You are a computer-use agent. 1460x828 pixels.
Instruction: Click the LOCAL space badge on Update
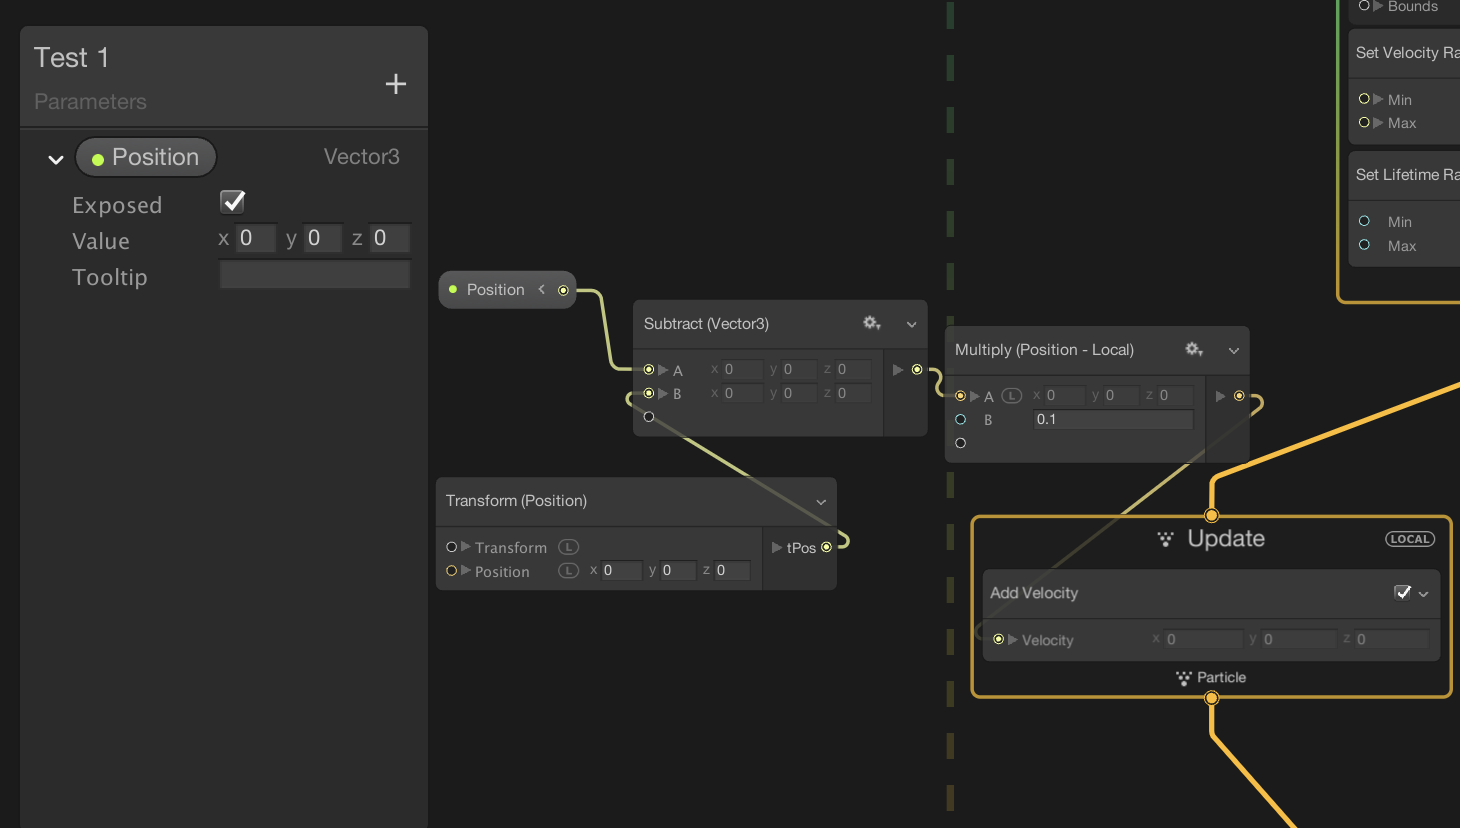point(1409,539)
